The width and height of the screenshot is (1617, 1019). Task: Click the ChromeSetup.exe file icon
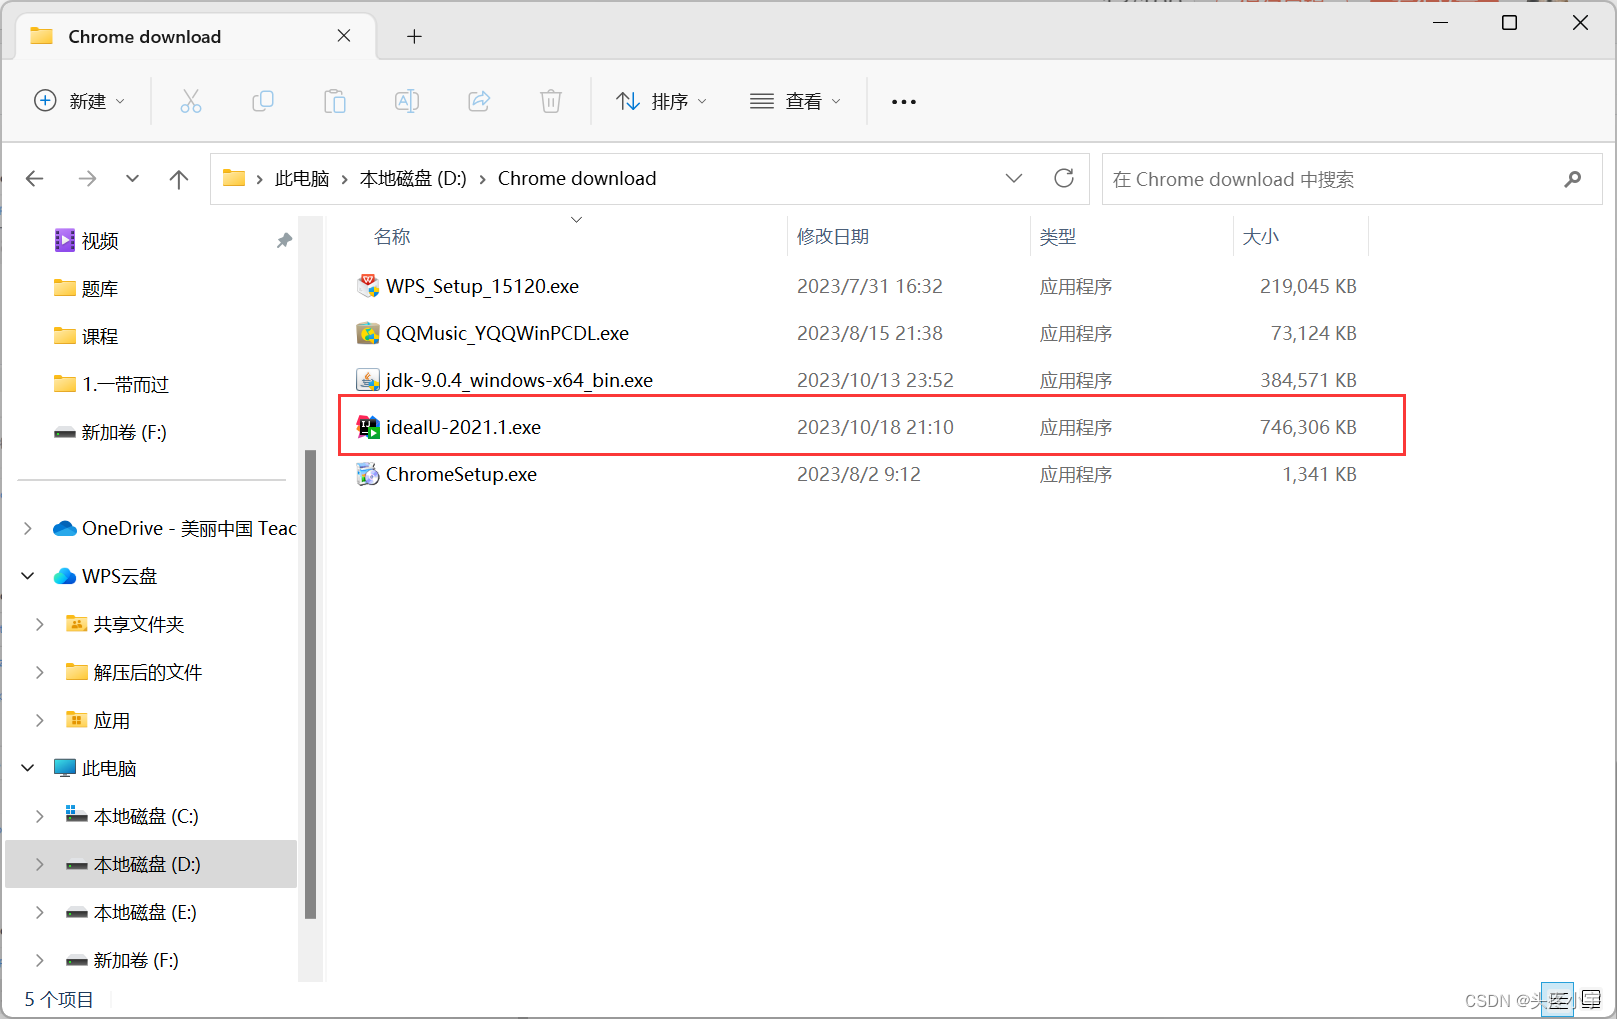368,474
